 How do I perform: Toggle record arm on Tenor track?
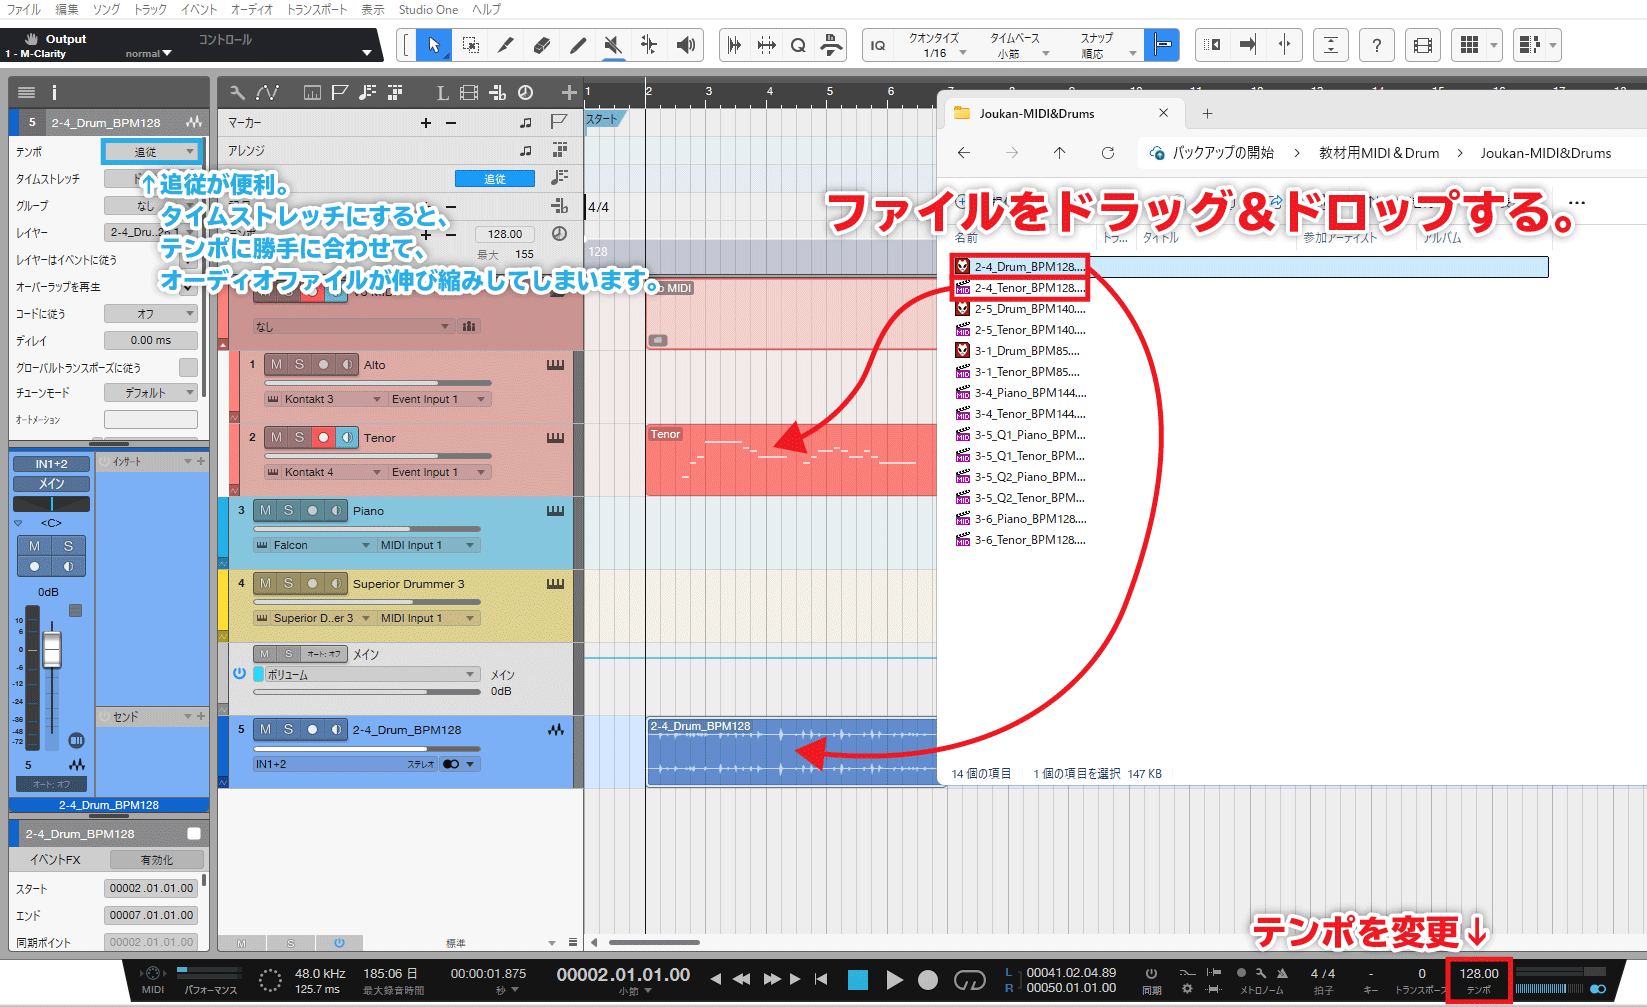pyautogui.click(x=323, y=438)
